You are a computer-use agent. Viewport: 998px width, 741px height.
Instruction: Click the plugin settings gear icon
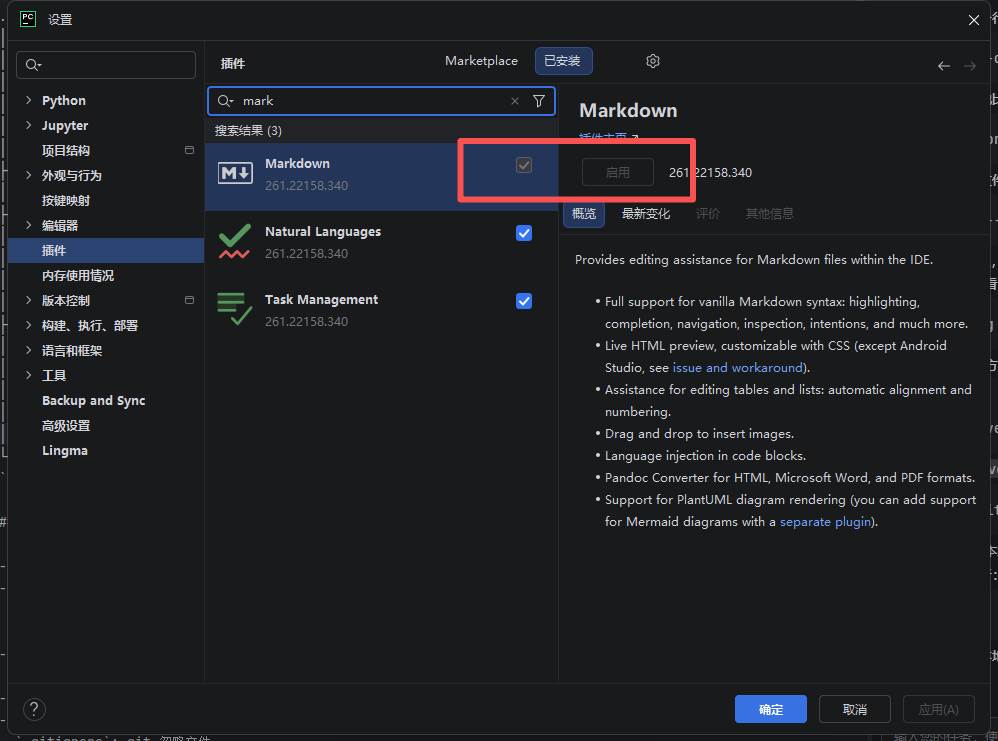point(652,61)
